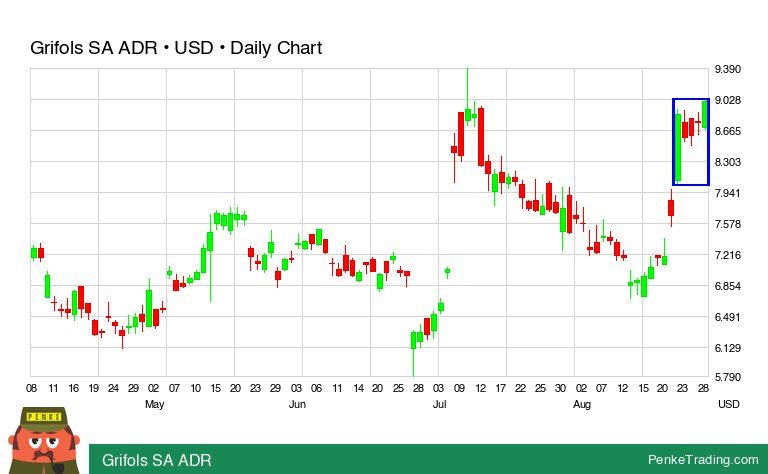Screen dimensions: 768x474
Task: Click the chart title Grifols SA ADR Daily Chart
Action: [176, 48]
